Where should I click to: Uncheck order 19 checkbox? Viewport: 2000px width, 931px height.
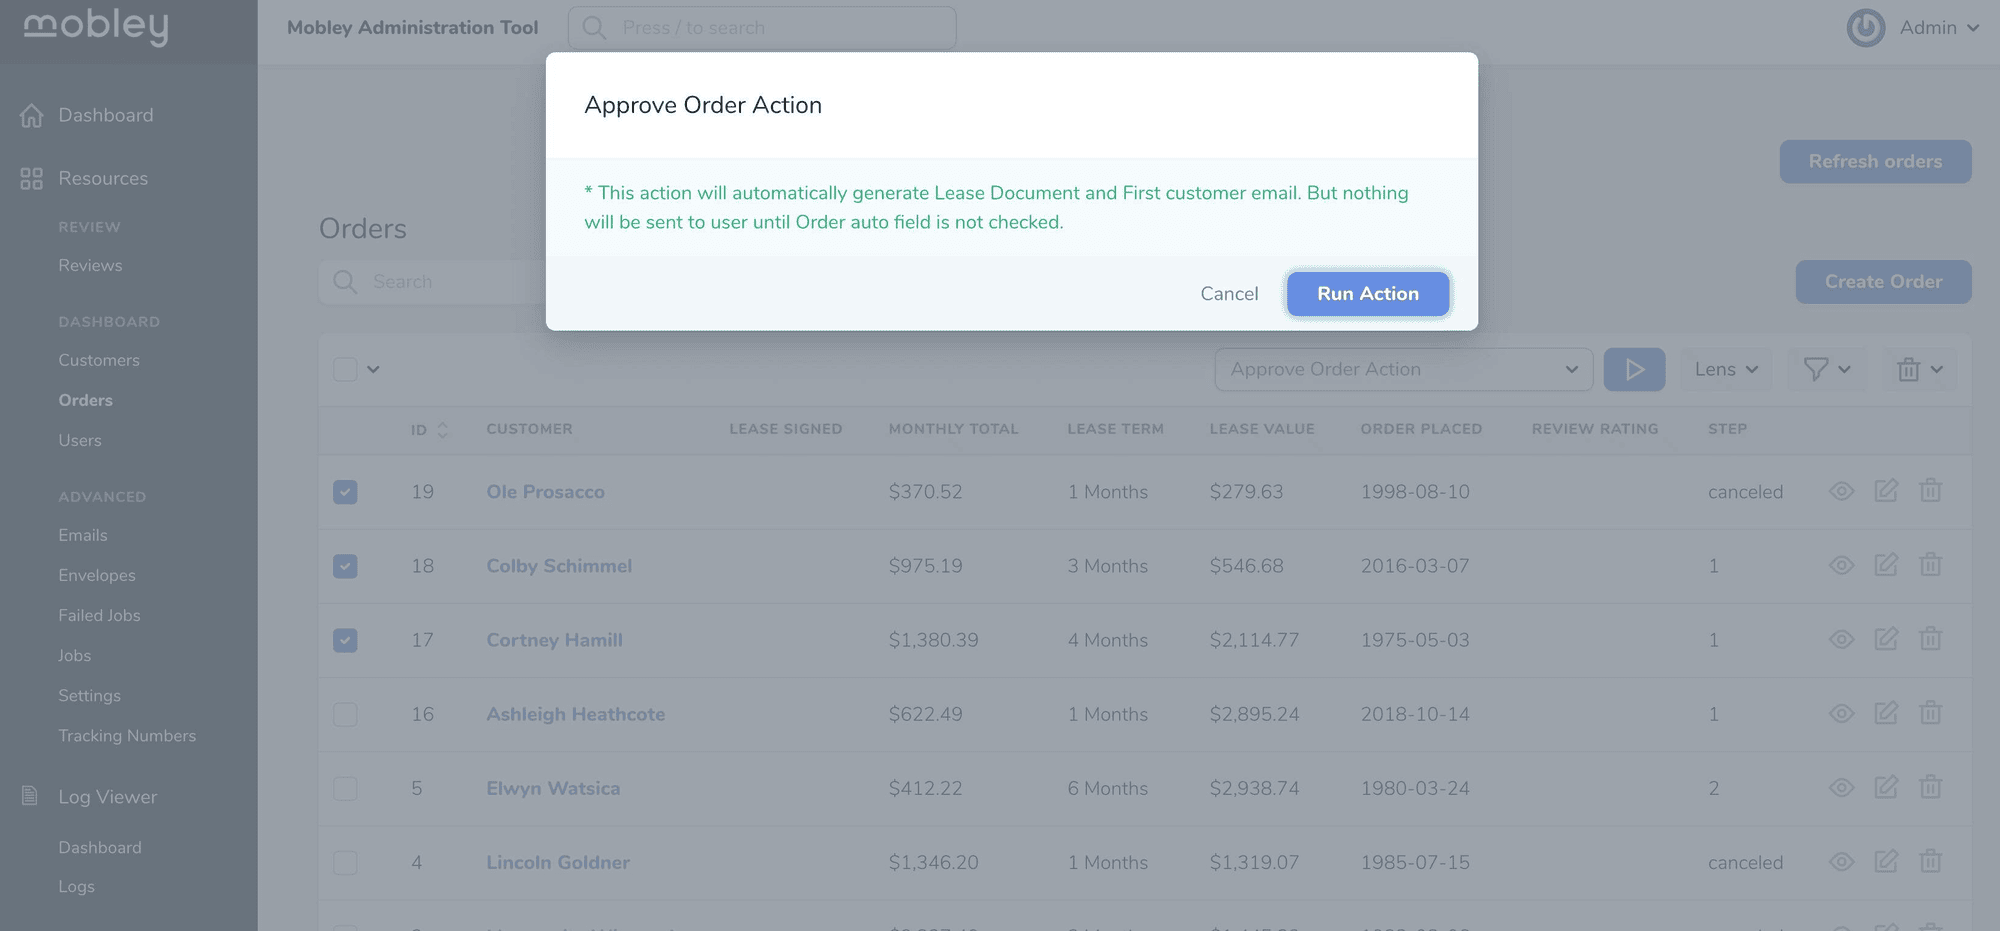pos(345,492)
